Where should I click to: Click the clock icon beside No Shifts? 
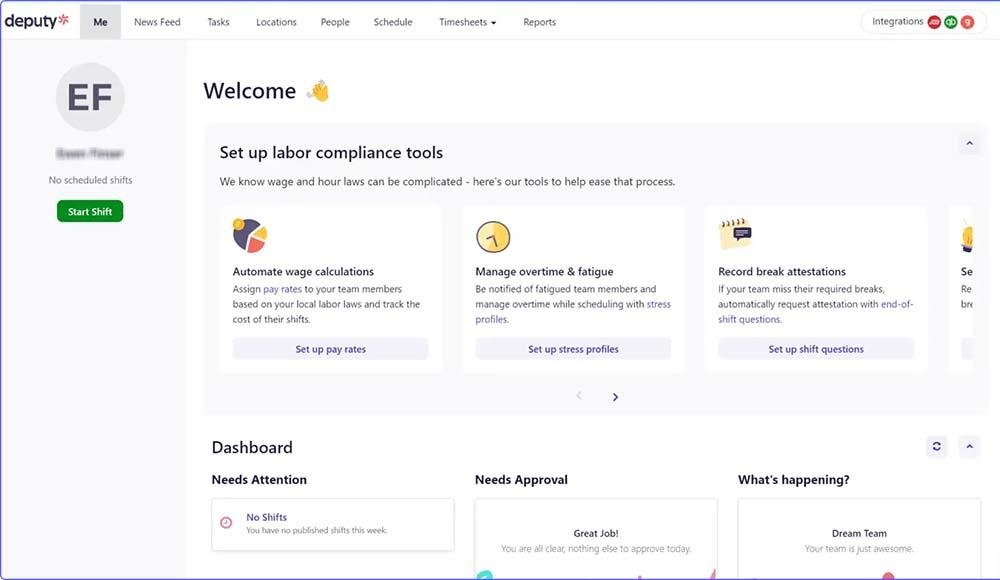tap(226, 523)
